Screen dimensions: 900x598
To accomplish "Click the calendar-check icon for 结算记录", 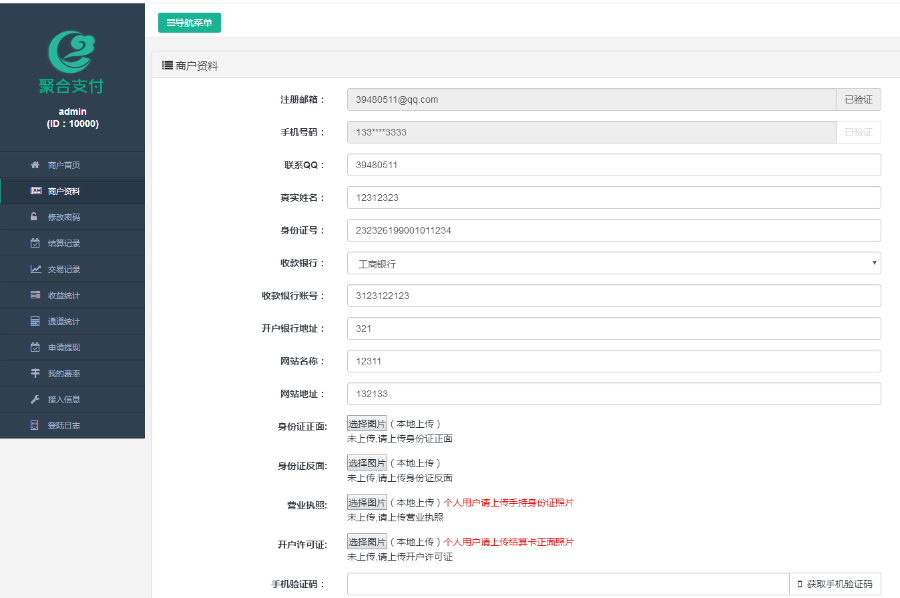I will pos(35,243).
